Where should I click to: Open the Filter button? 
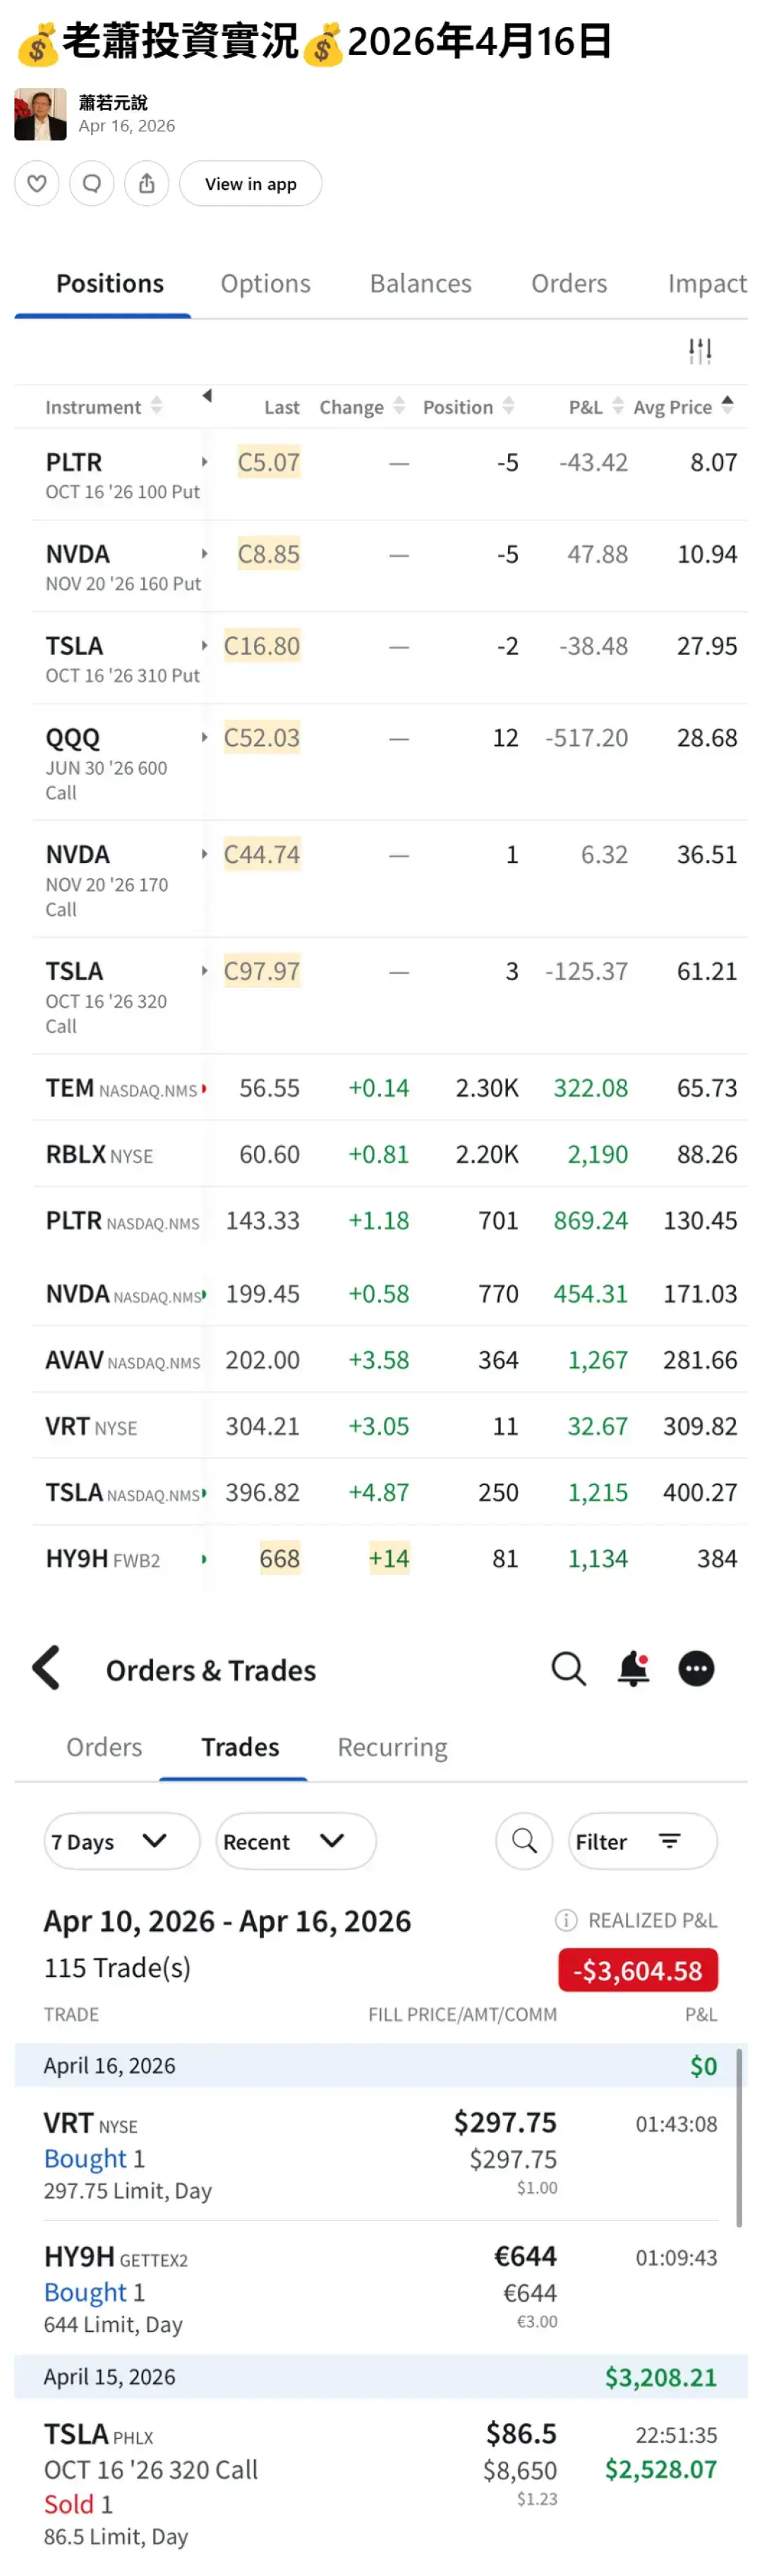pyautogui.click(x=642, y=1841)
